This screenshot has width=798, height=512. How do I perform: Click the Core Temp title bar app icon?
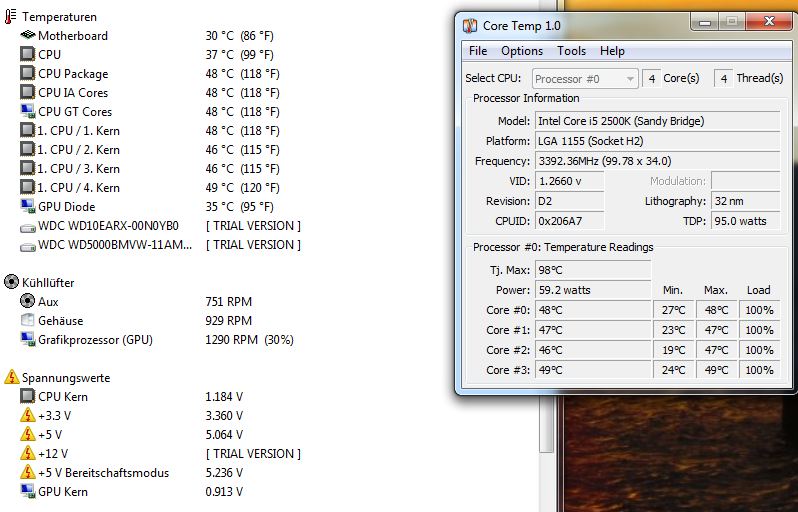470,25
